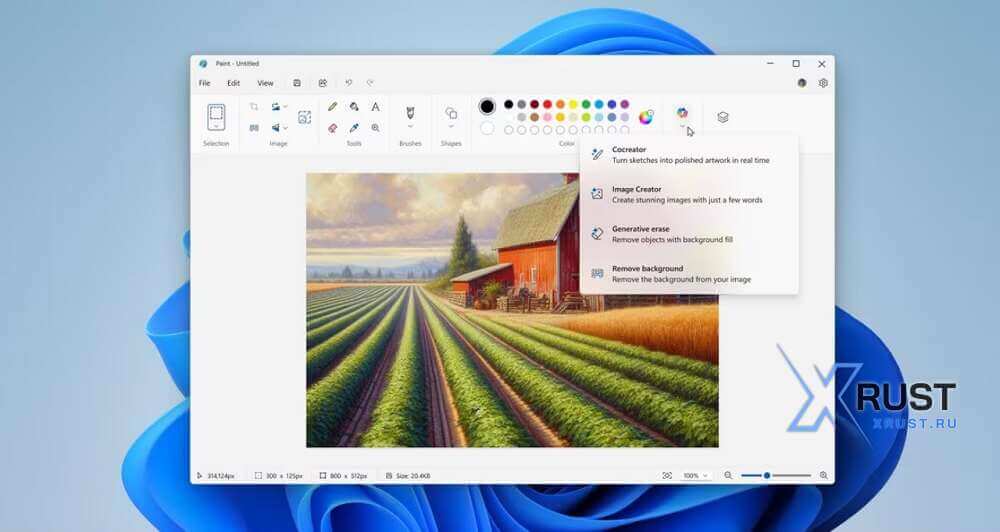
Task: Click the Undo arrow
Action: 349,83
